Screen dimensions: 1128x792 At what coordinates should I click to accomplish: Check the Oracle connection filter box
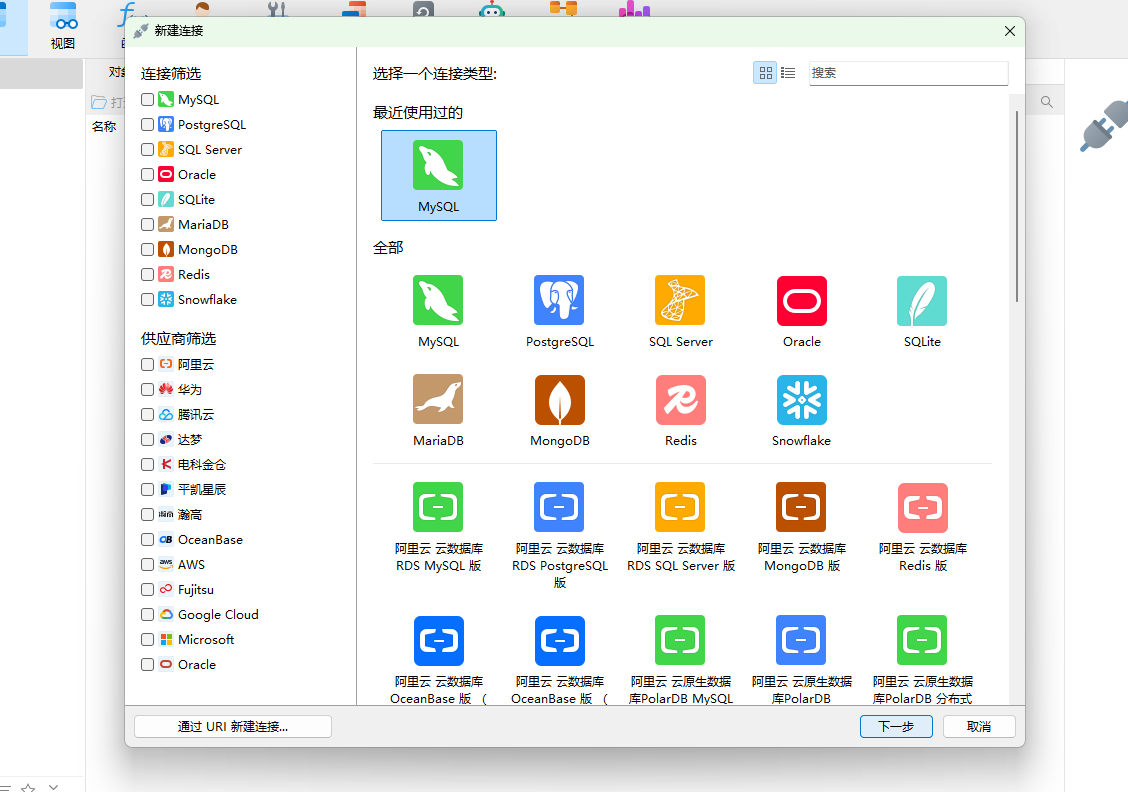pos(147,174)
